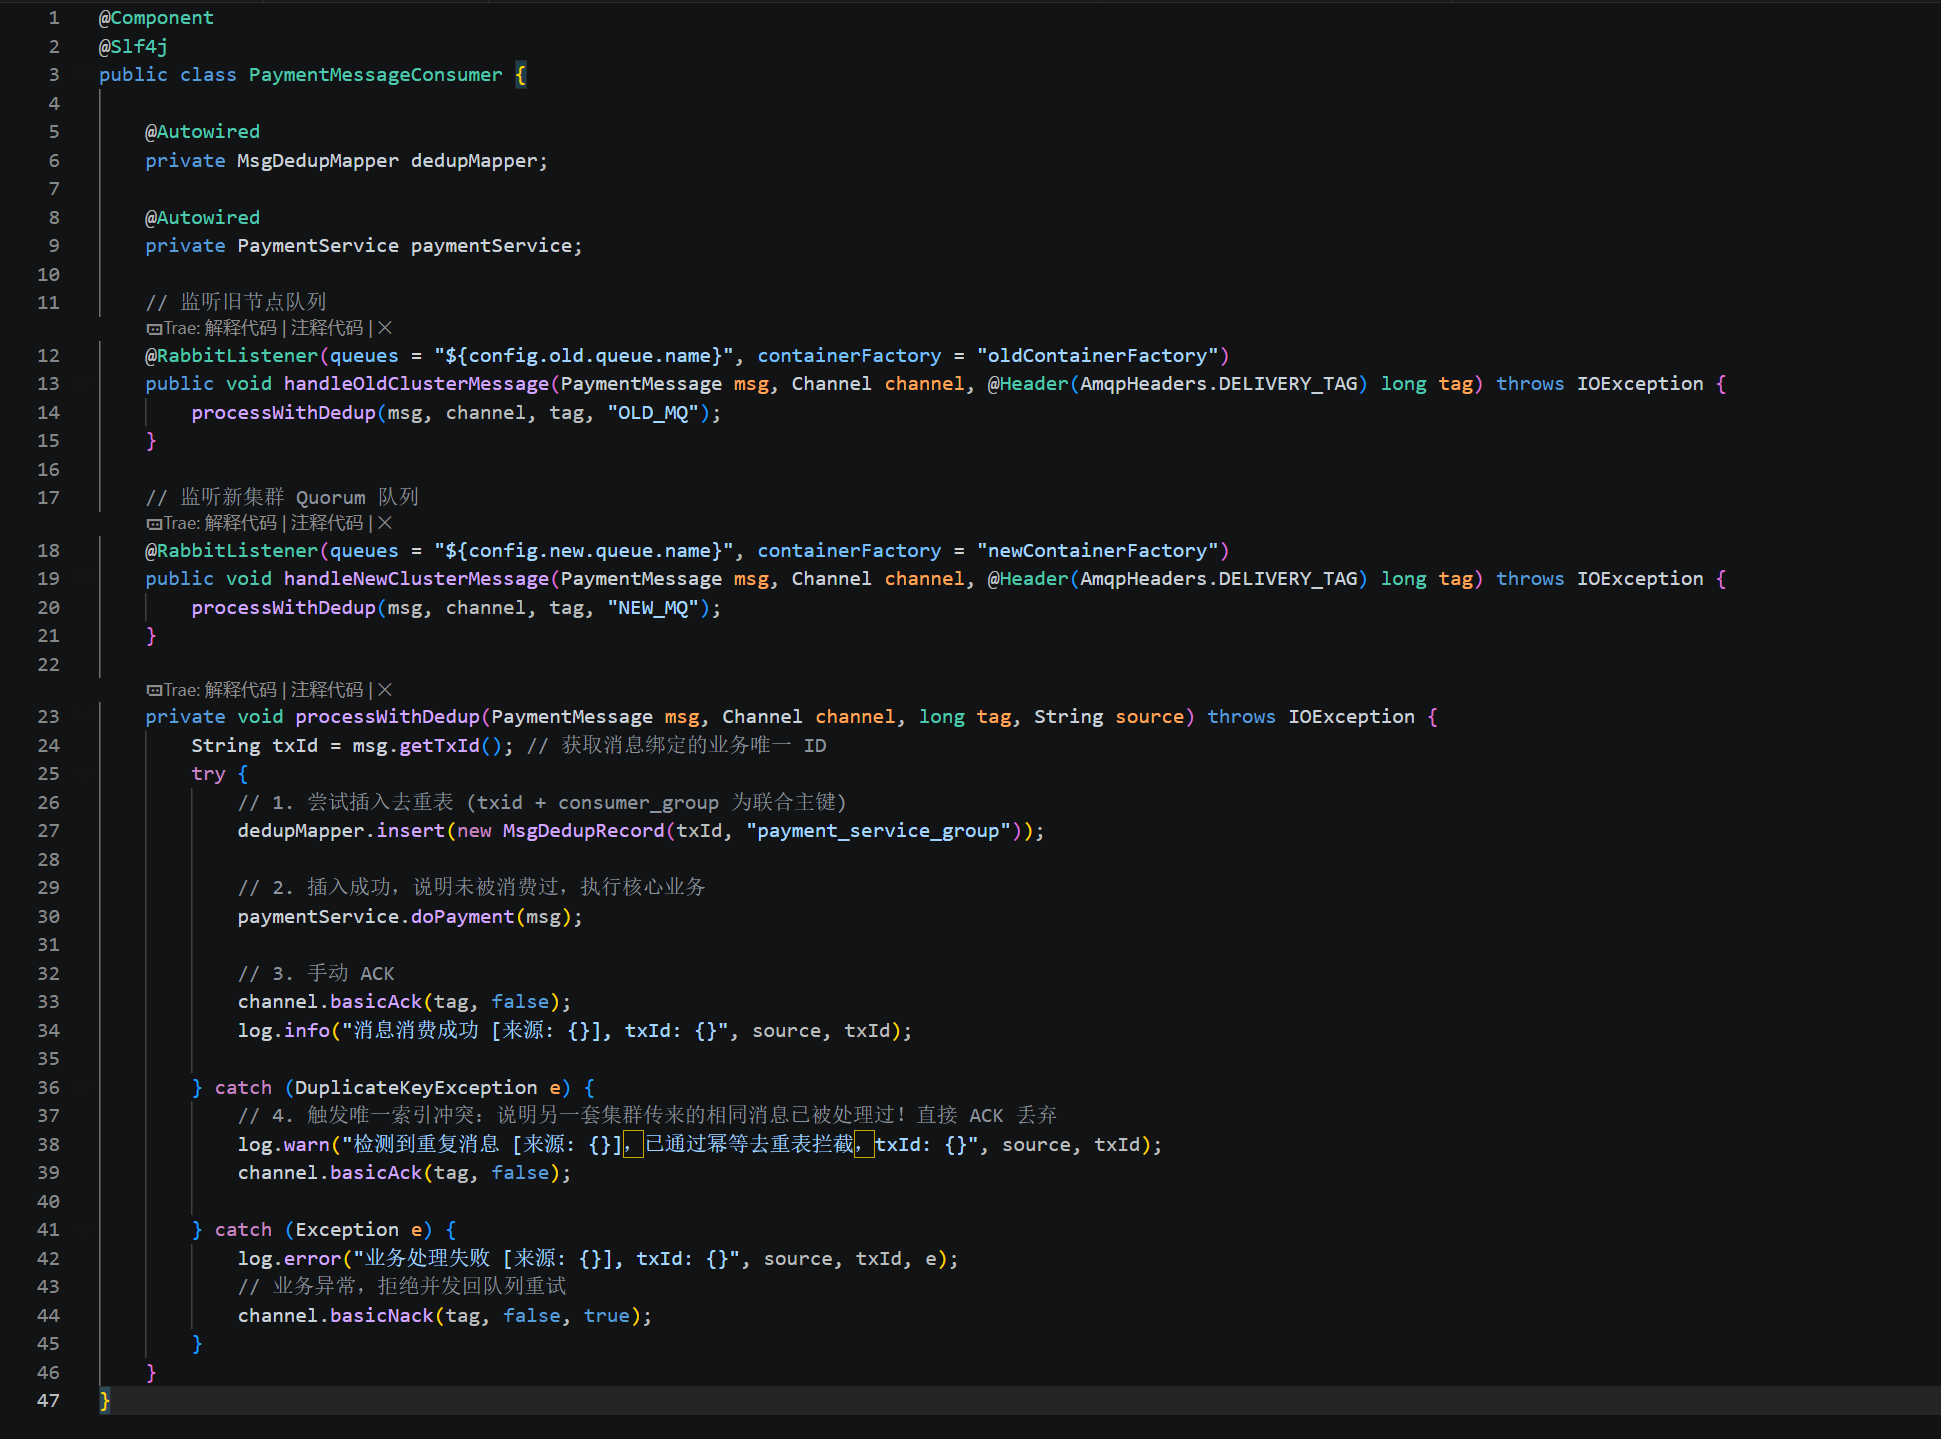This screenshot has width=1941, height=1439.
Task: Click the "${config.old.queue.name}" string
Action: point(583,356)
